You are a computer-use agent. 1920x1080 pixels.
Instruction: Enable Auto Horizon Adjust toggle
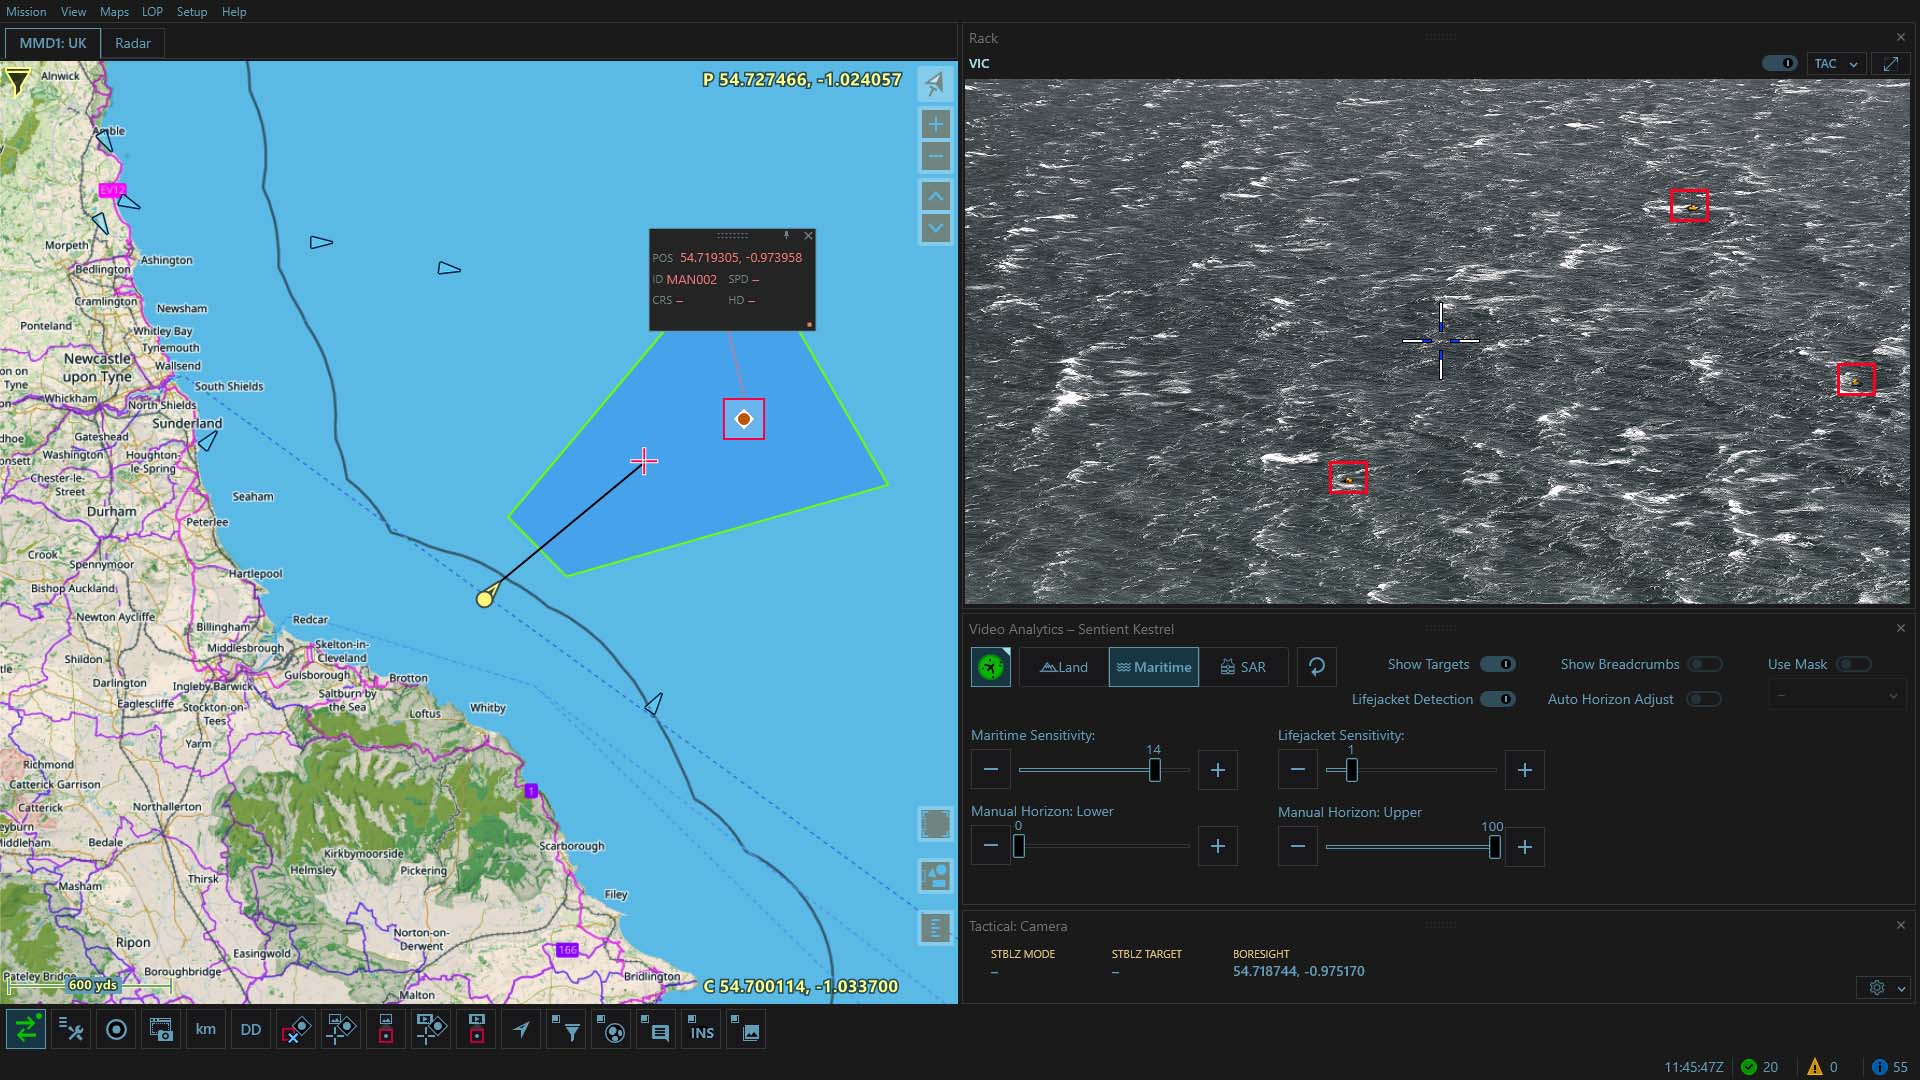pyautogui.click(x=1704, y=700)
